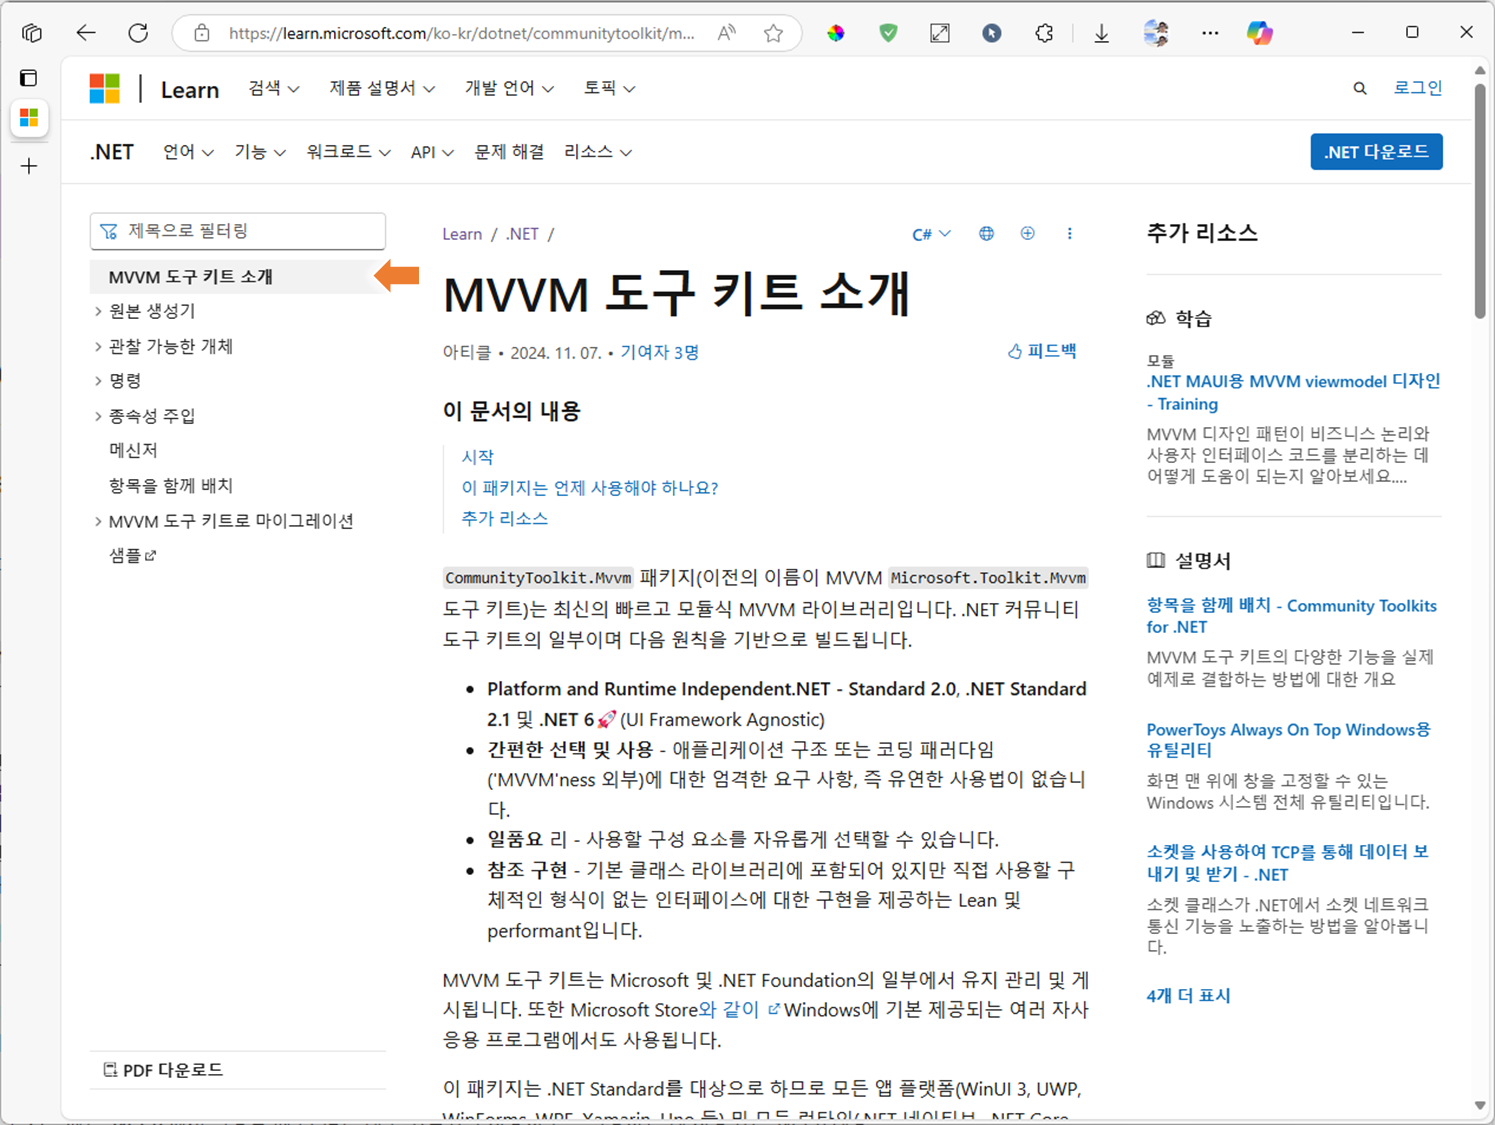Click Learn in the breadcrumb
This screenshot has height=1125, width=1495.
tap(462, 234)
